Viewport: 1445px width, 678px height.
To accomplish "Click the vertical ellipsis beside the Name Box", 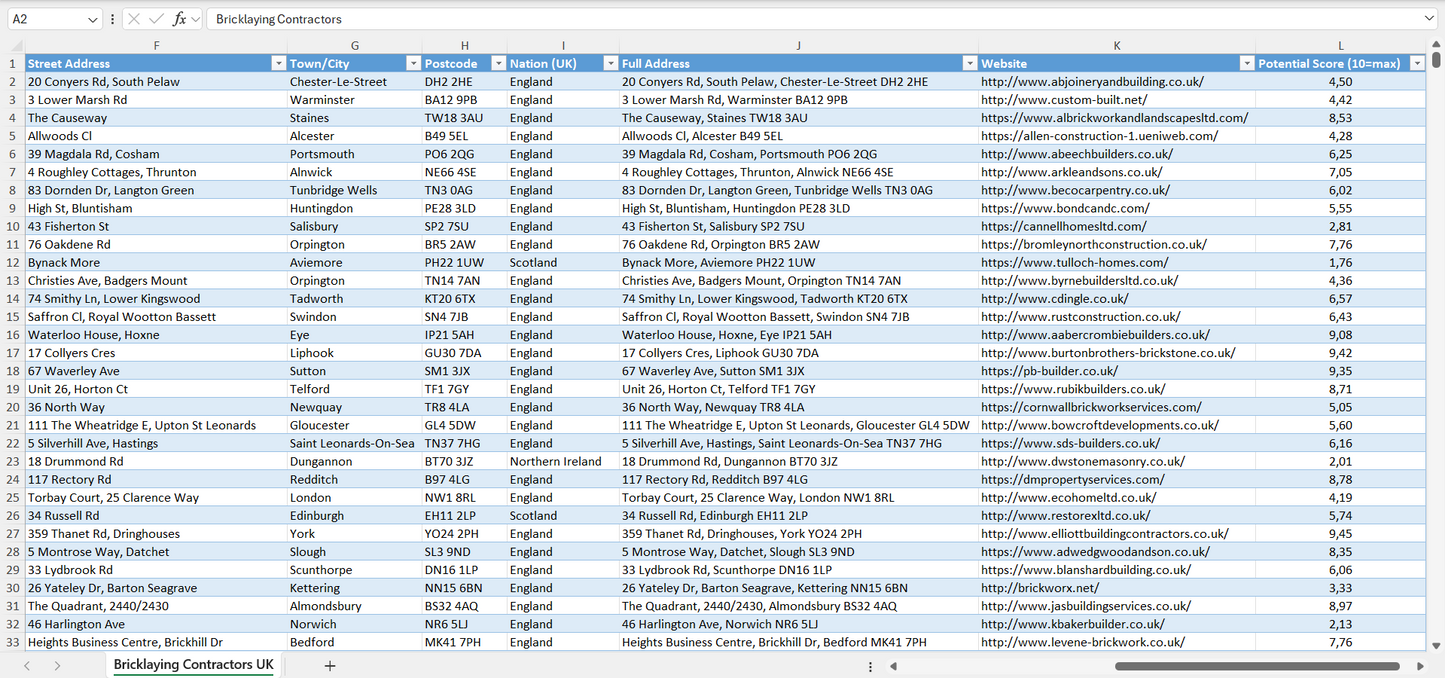I will pos(113,19).
